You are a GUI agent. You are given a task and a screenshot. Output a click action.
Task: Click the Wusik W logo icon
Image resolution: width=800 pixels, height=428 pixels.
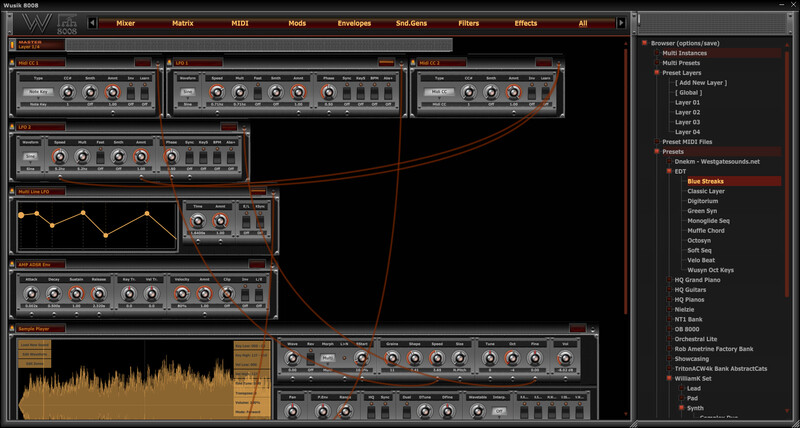(x=35, y=22)
